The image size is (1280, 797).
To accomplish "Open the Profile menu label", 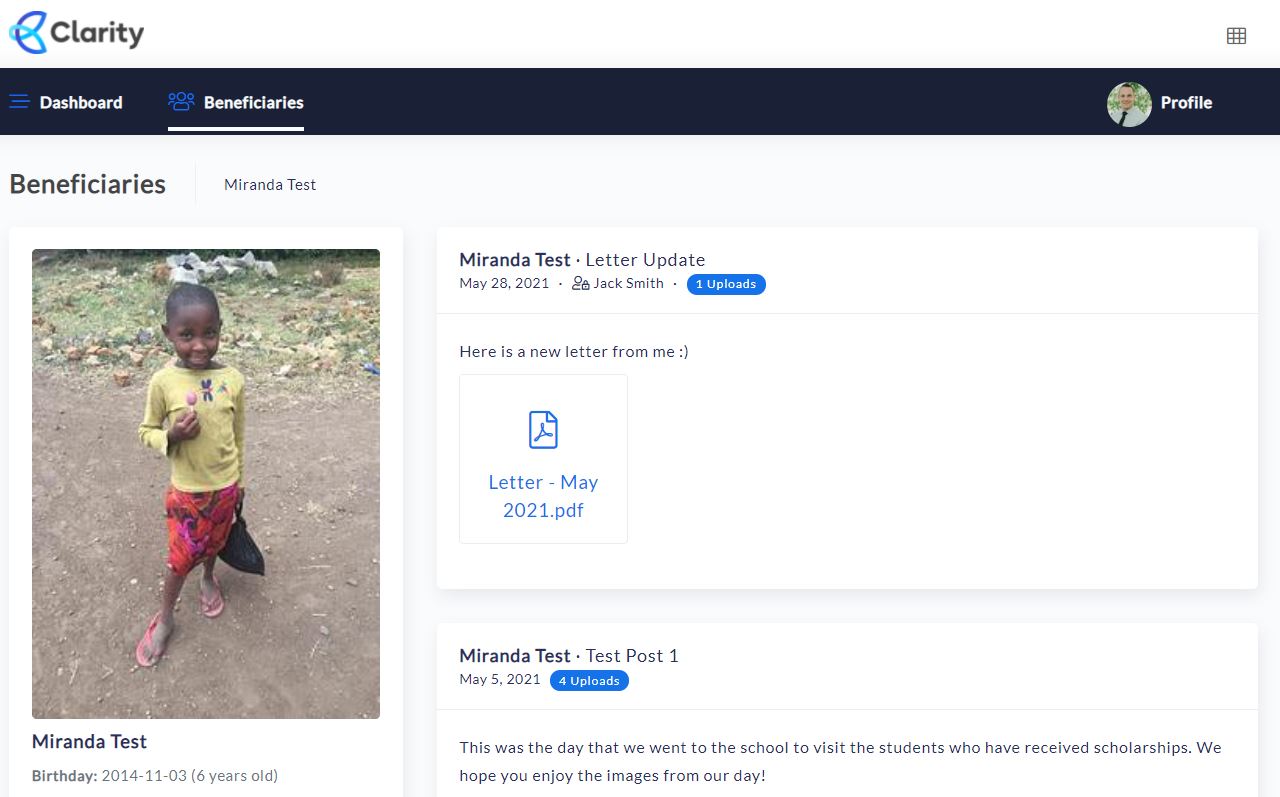I will tap(1186, 102).
